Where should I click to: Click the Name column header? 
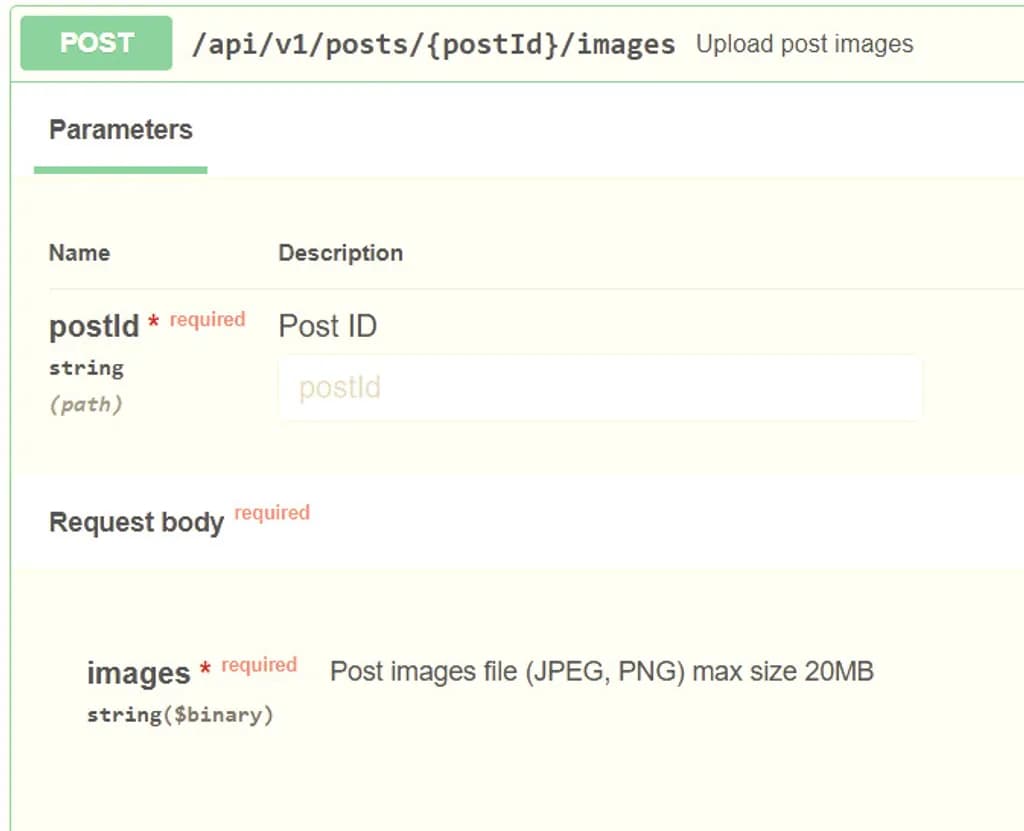[79, 253]
